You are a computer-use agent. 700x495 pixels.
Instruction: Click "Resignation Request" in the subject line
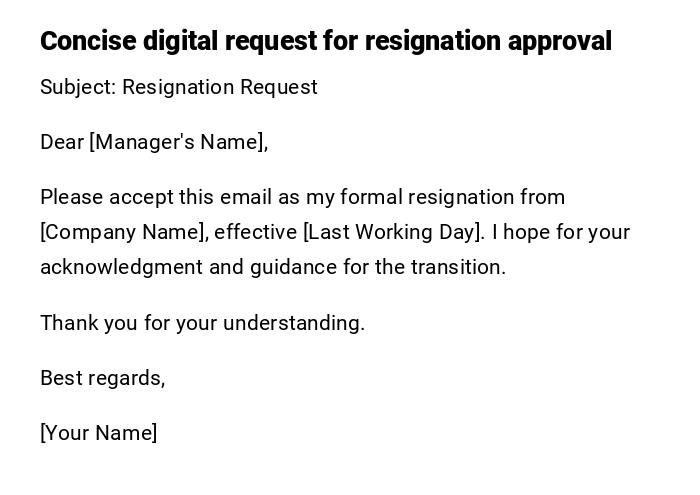coord(220,87)
